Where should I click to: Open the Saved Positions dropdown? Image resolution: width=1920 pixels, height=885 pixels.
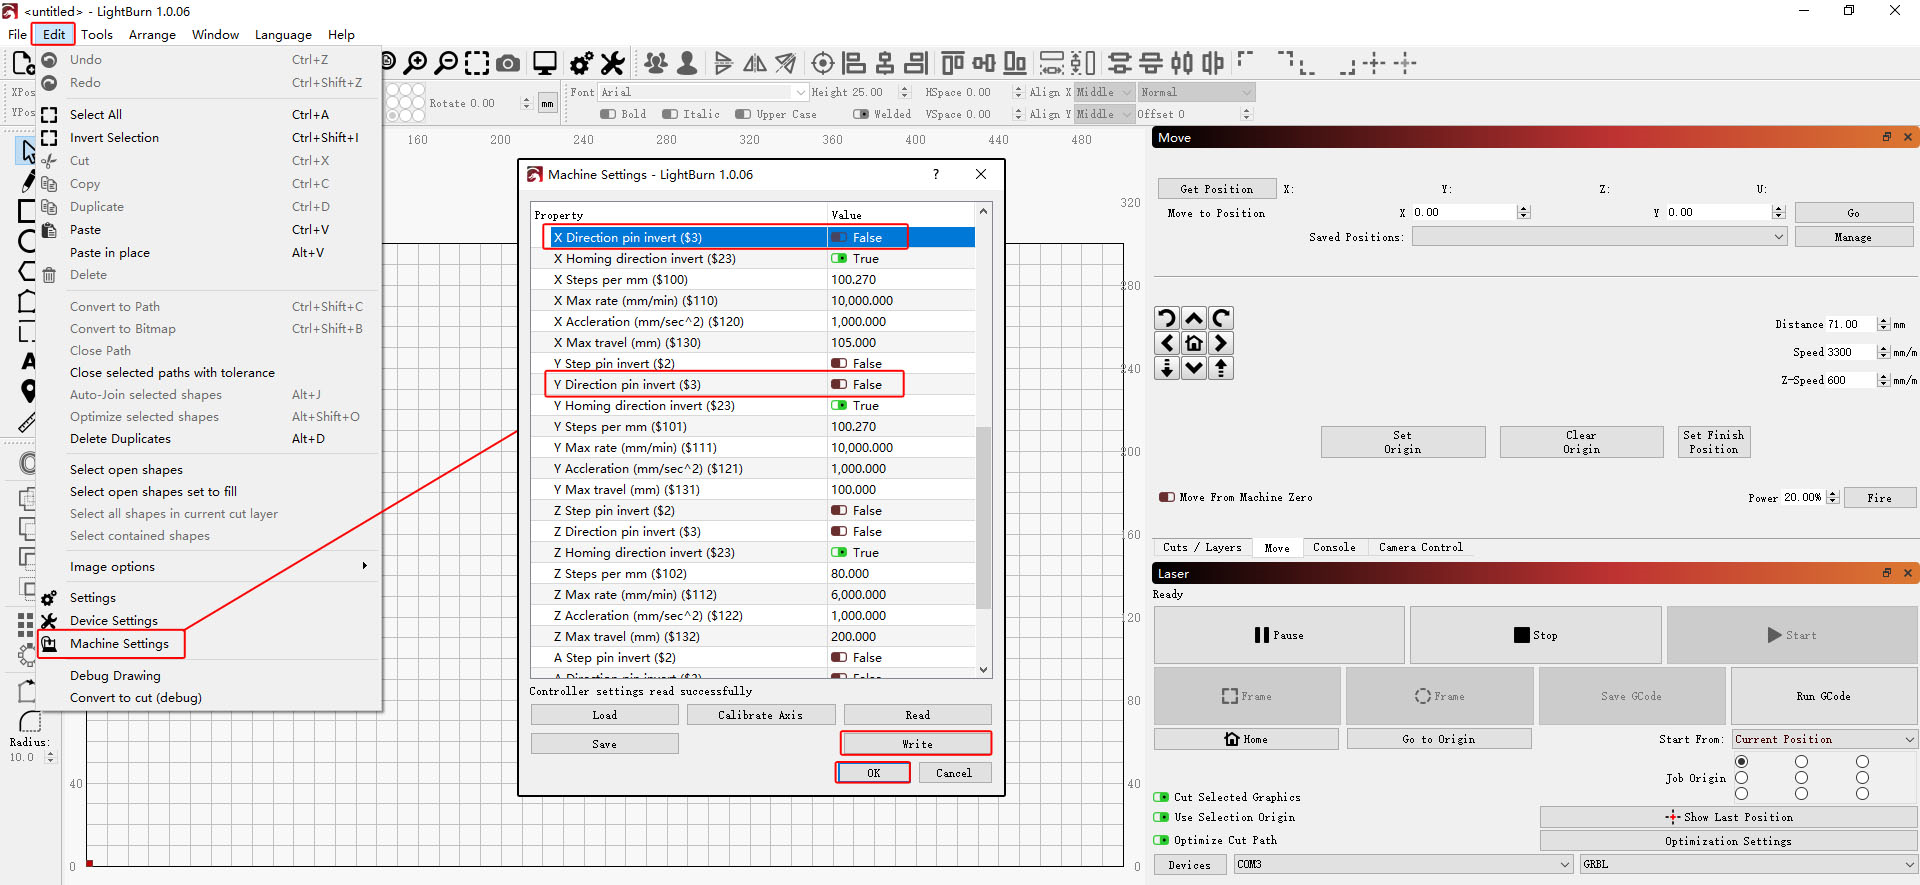point(1599,237)
